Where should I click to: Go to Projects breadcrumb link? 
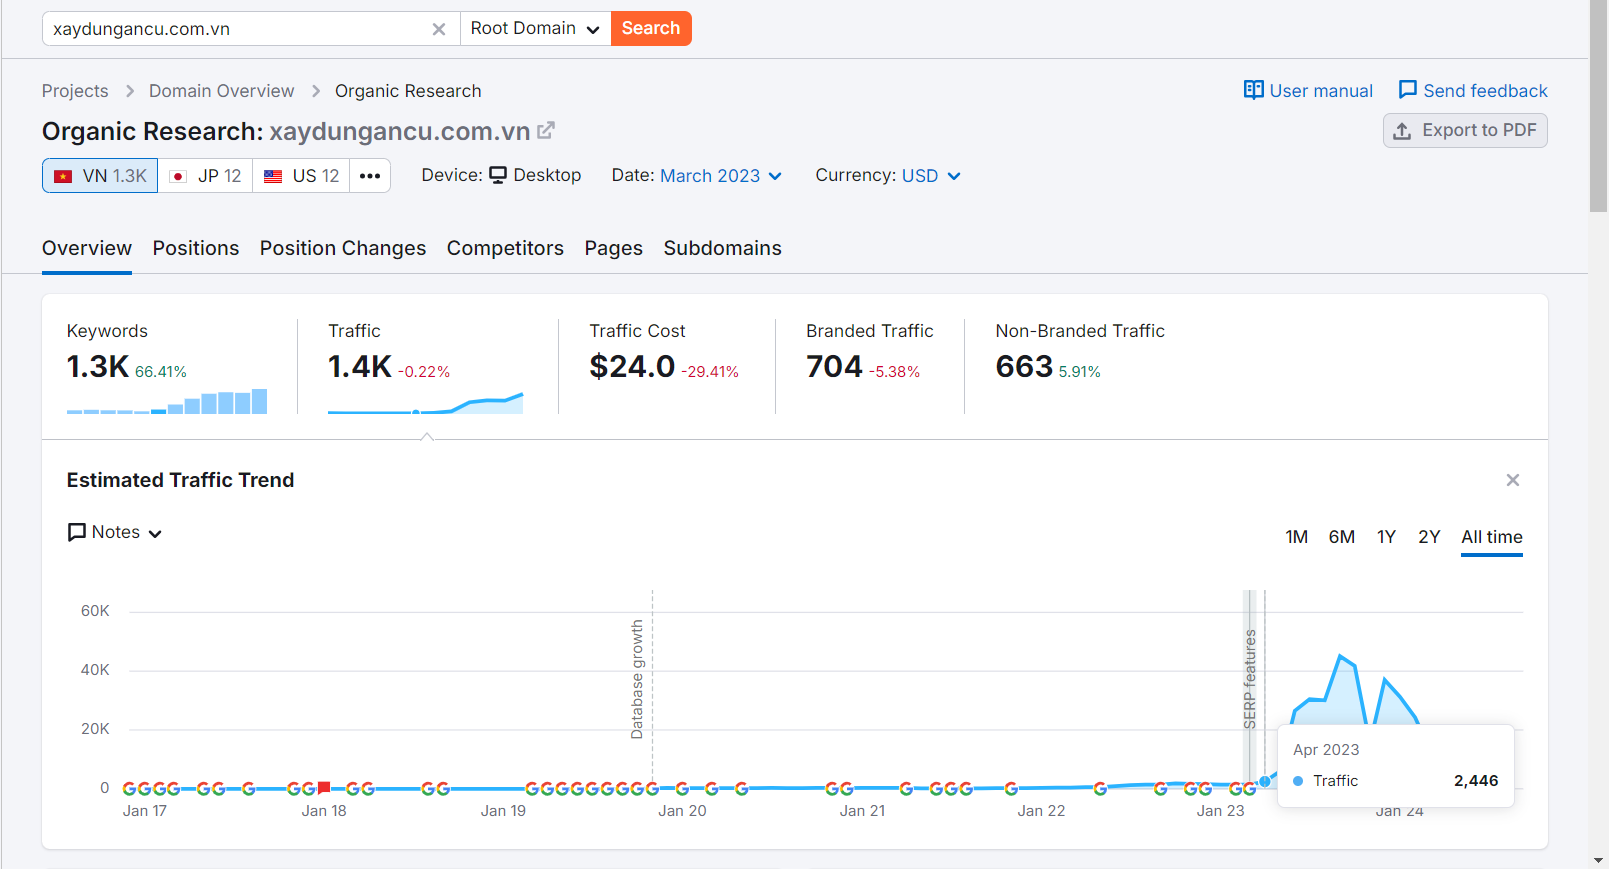click(75, 91)
